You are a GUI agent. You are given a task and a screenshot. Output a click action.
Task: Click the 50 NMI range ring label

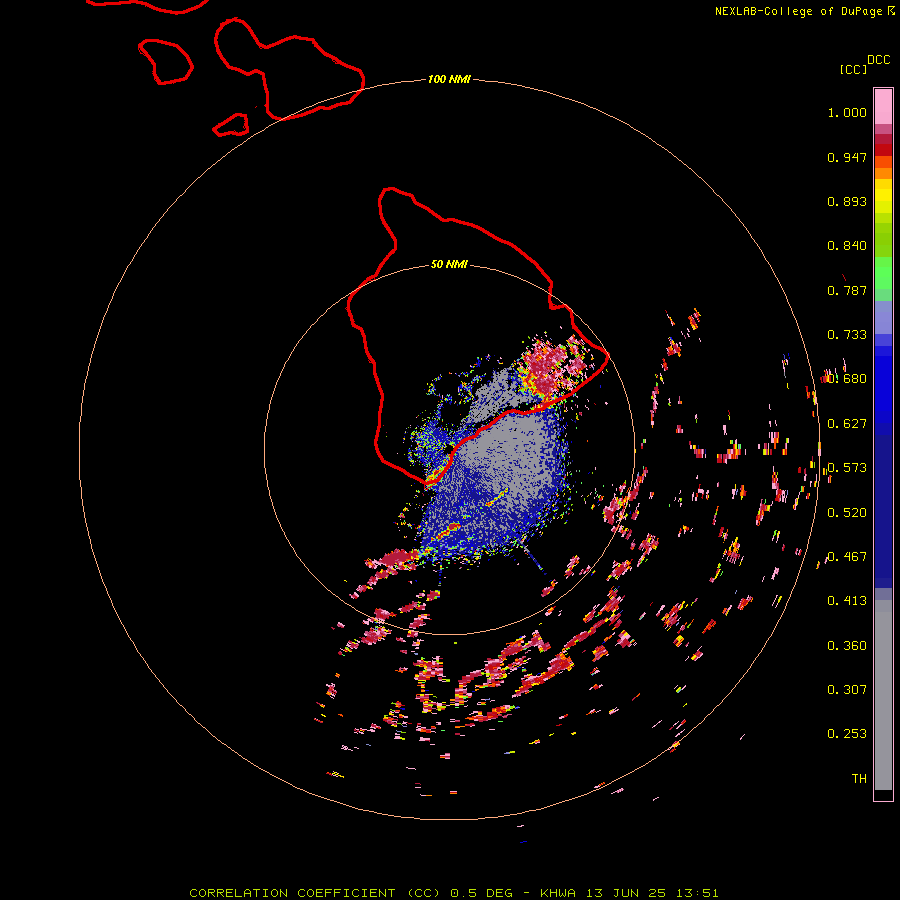(449, 264)
